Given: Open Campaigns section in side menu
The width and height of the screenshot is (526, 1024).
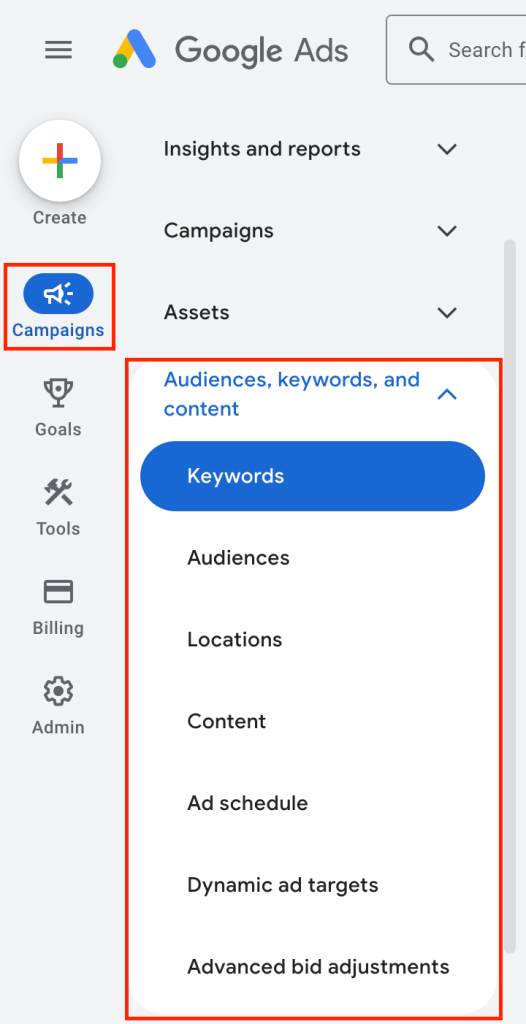Looking at the screenshot, I should pyautogui.click(x=218, y=231).
